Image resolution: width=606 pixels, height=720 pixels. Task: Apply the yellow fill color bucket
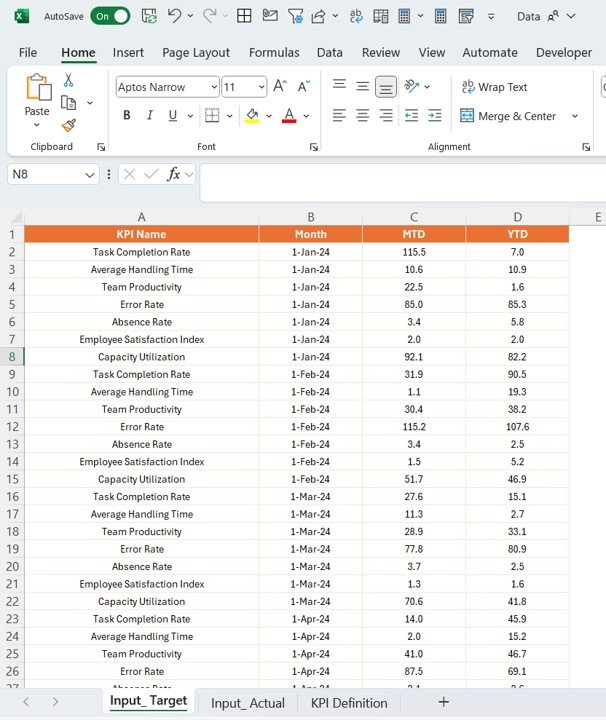[252, 115]
